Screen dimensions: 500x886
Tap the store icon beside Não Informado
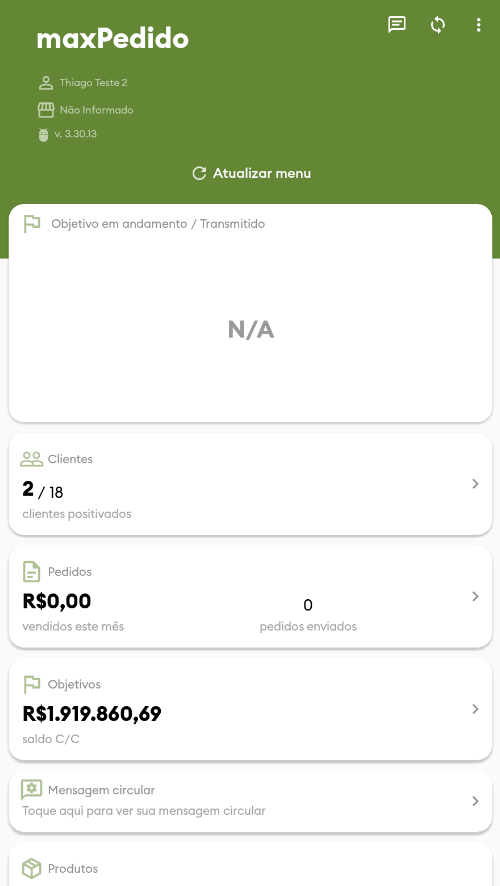[46, 110]
